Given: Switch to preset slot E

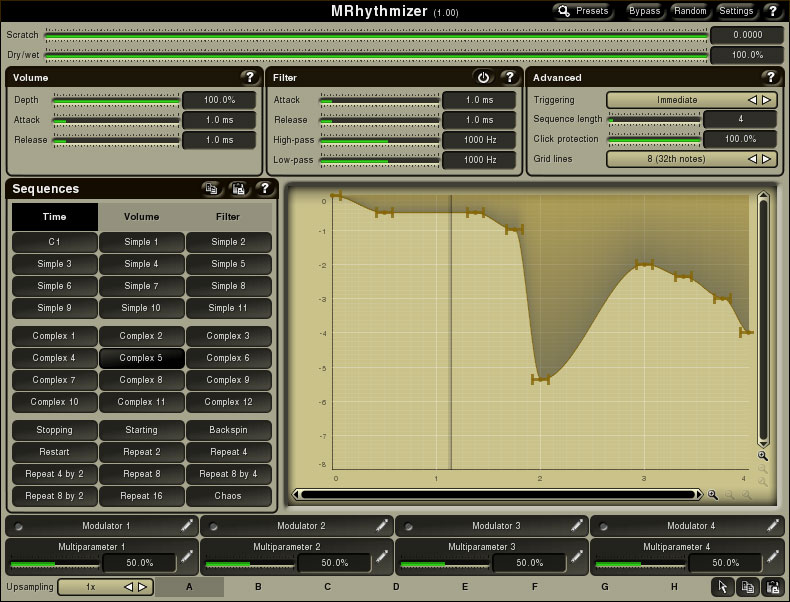Looking at the screenshot, I should click(x=465, y=587).
